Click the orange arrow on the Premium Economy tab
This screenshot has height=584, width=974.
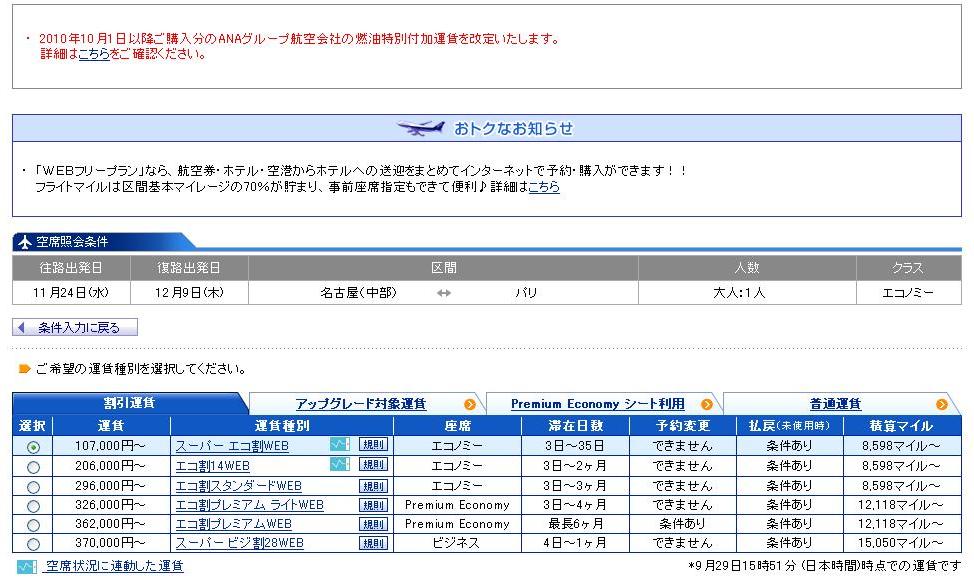(707, 404)
